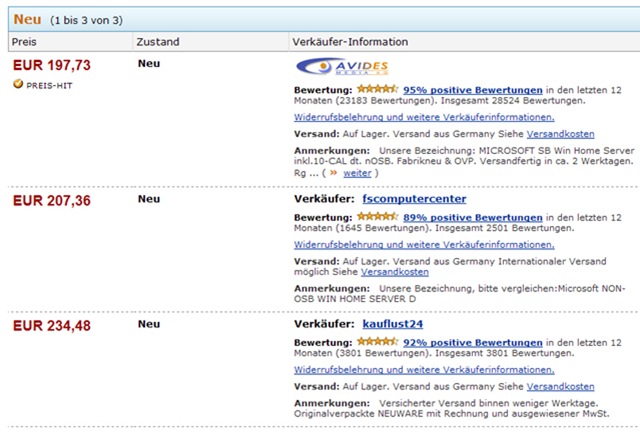View Versandkosten for the fscomputercenter offer
Screen dimensions: 640x443
click(395, 272)
